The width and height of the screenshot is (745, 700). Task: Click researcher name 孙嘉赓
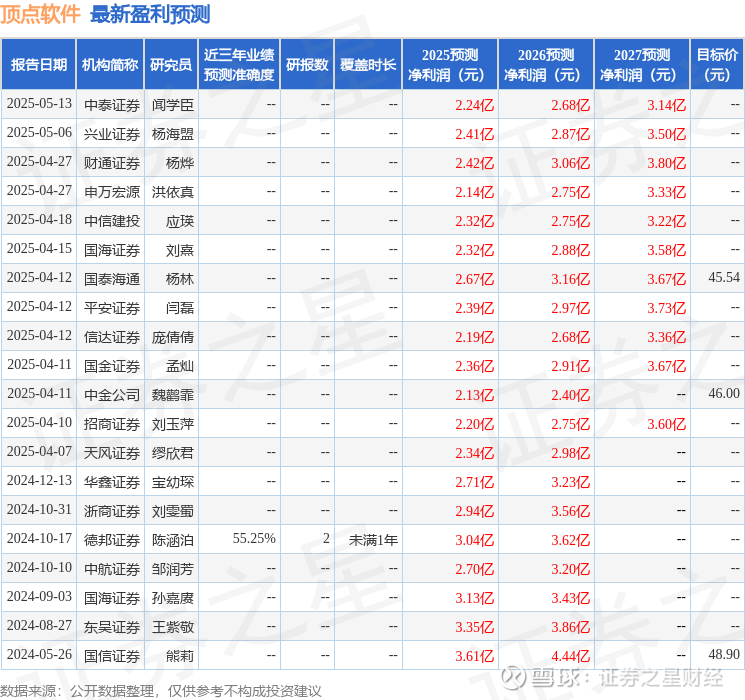point(173,598)
